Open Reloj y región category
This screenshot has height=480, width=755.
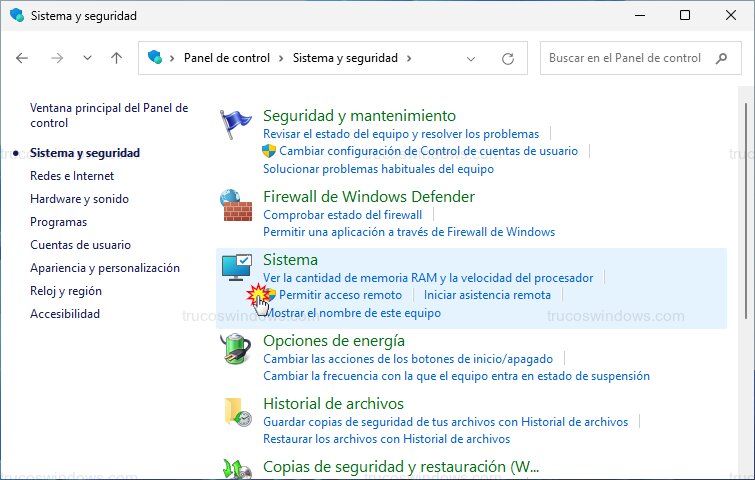pos(66,291)
